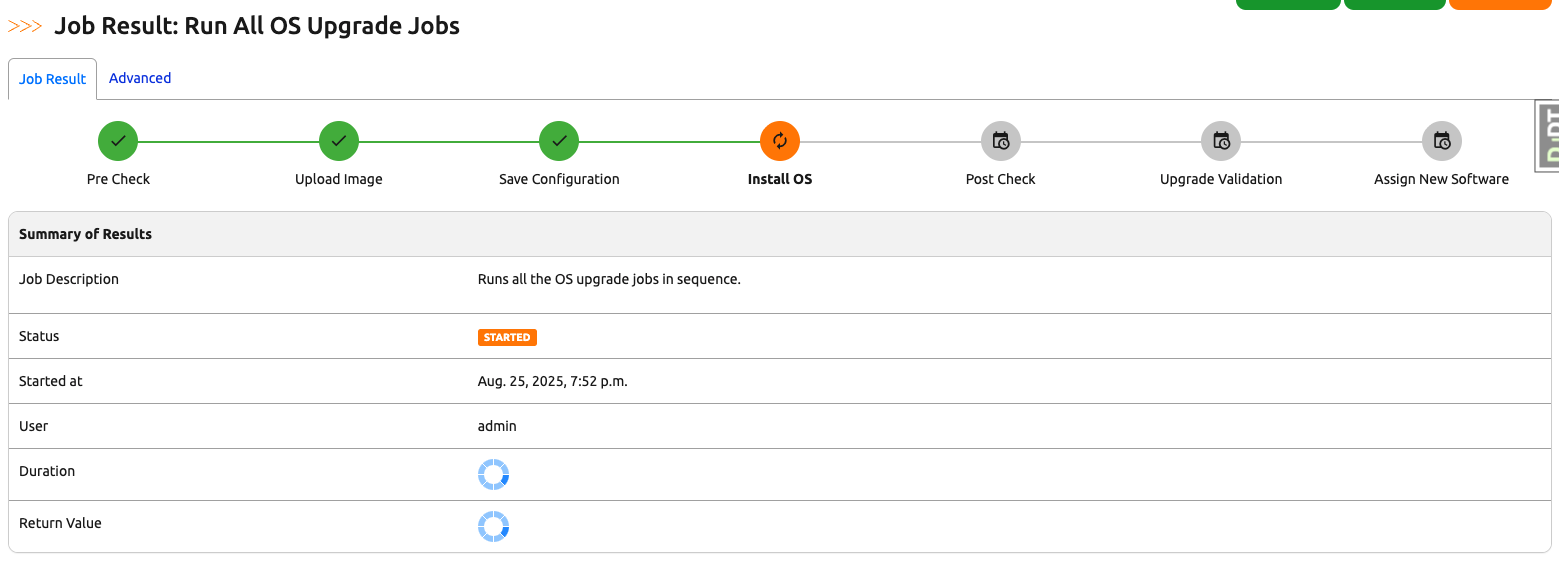Viewport: 1559px width, 574px height.
Task: Click the orange chevrons beside Job Result title
Action: (x=24, y=26)
